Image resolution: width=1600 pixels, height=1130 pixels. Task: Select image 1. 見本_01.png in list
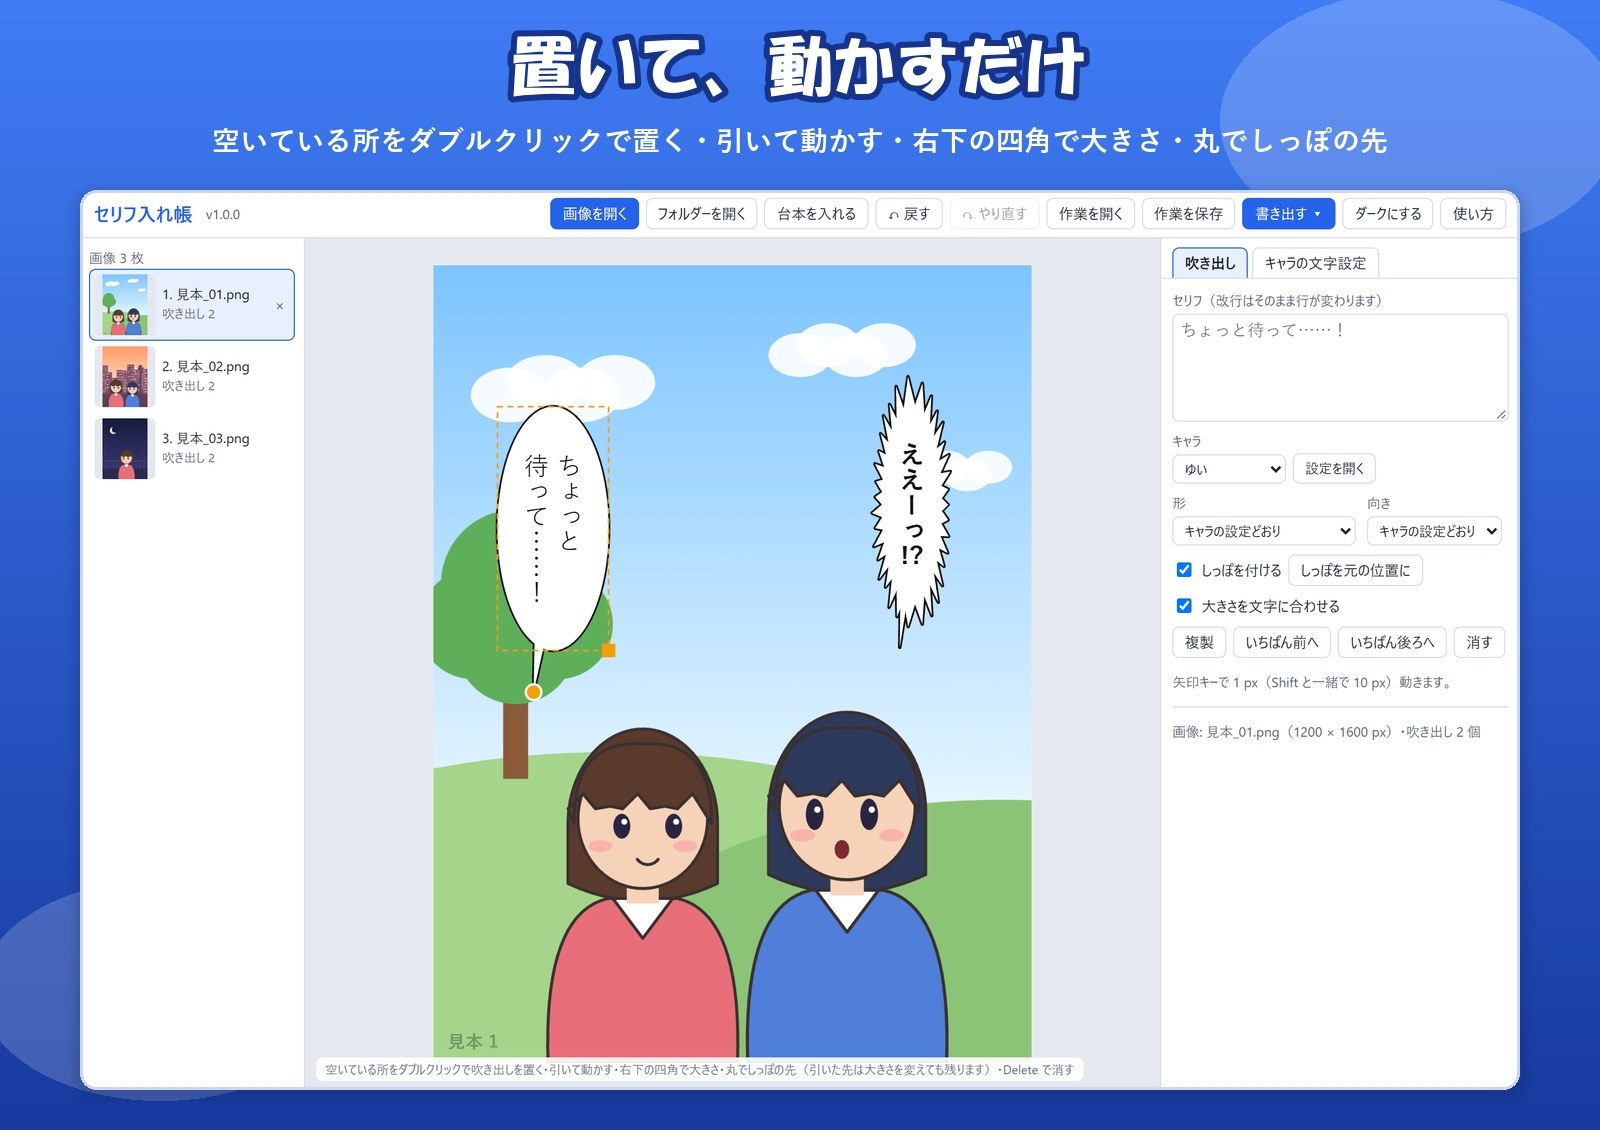(192, 305)
